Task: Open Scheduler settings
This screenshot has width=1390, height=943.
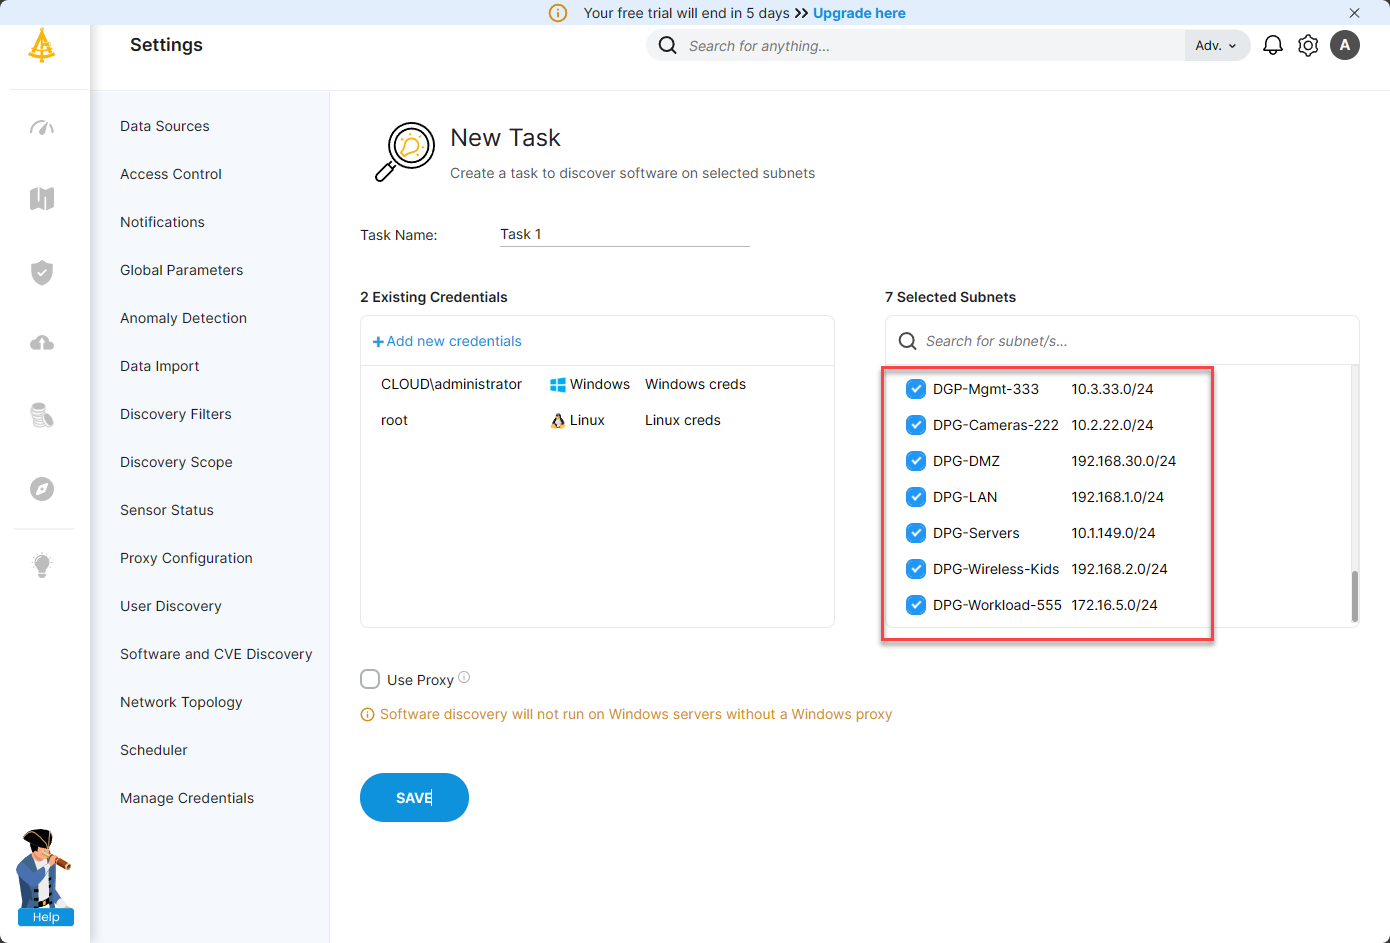Action: 154,750
